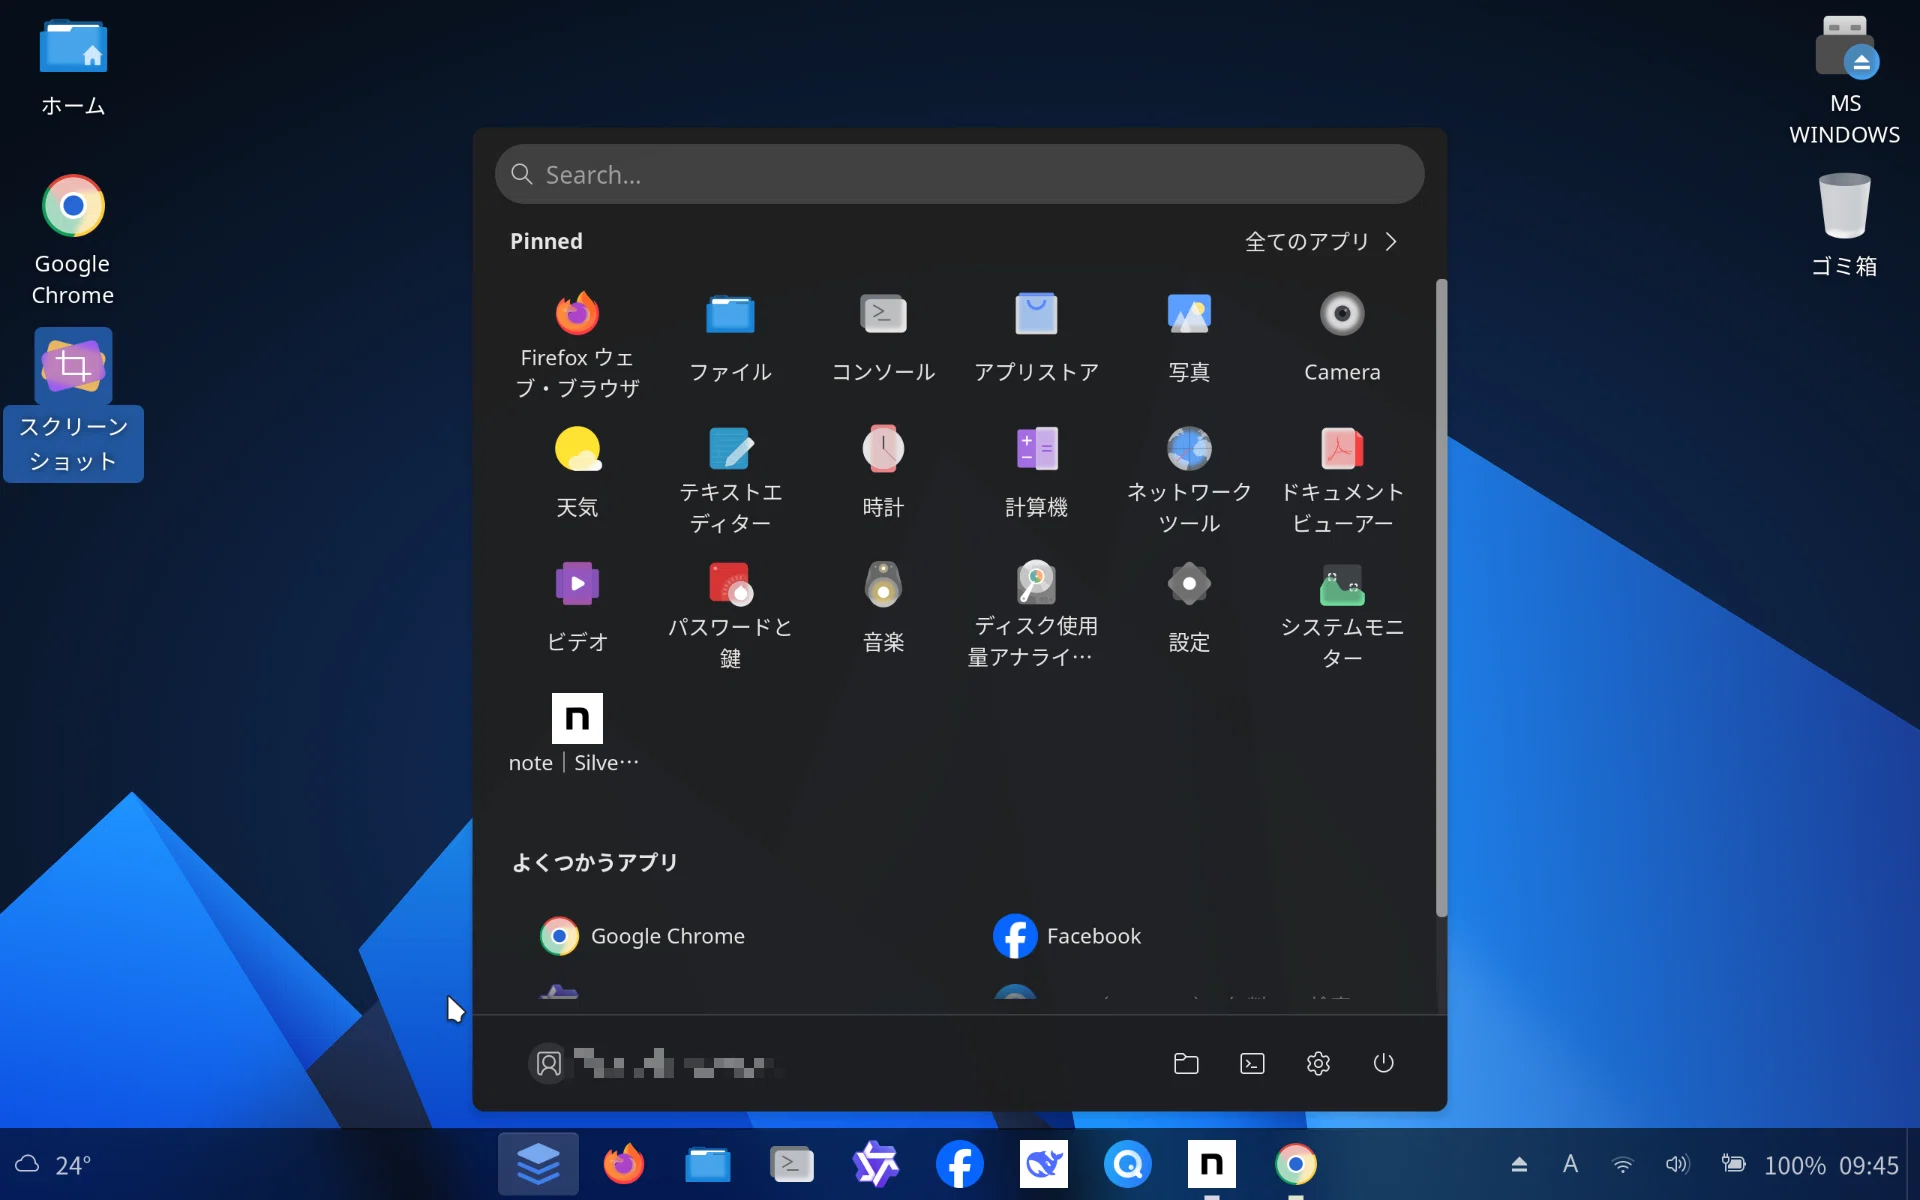Viewport: 1920px width, 1200px height.
Task: Open ディスク使用量アナライザー disk analyzer
Action: click(1036, 615)
